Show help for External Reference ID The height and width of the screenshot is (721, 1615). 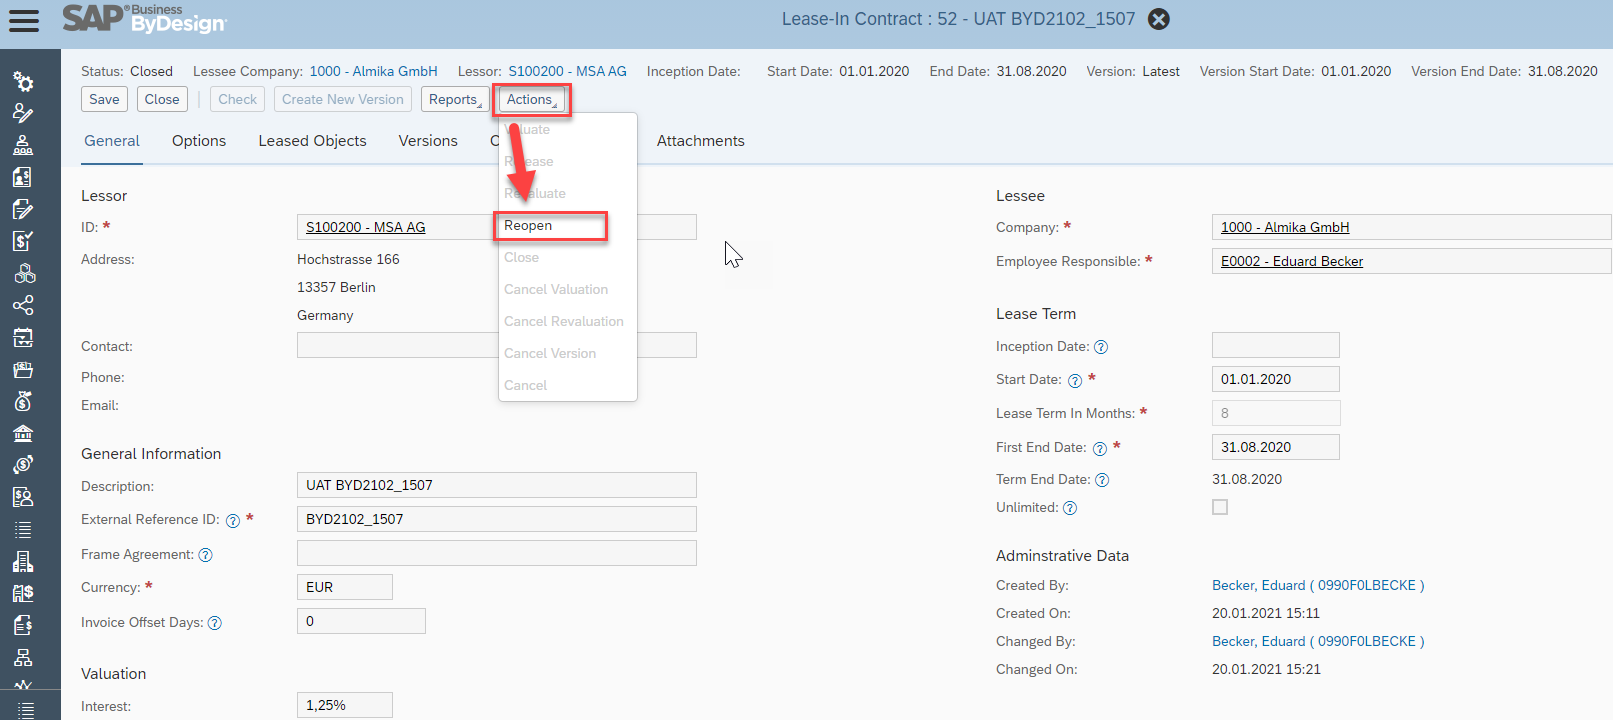tap(233, 521)
